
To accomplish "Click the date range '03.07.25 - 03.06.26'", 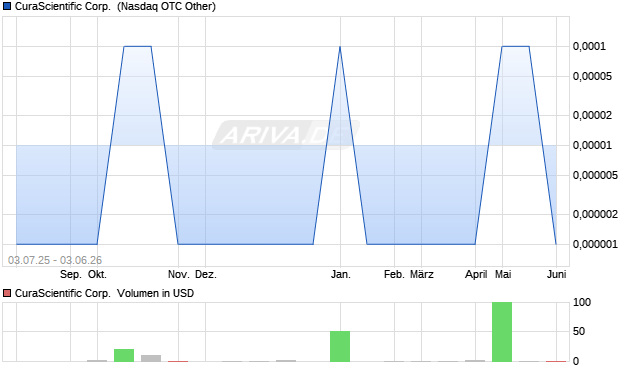I will tap(55, 260).
